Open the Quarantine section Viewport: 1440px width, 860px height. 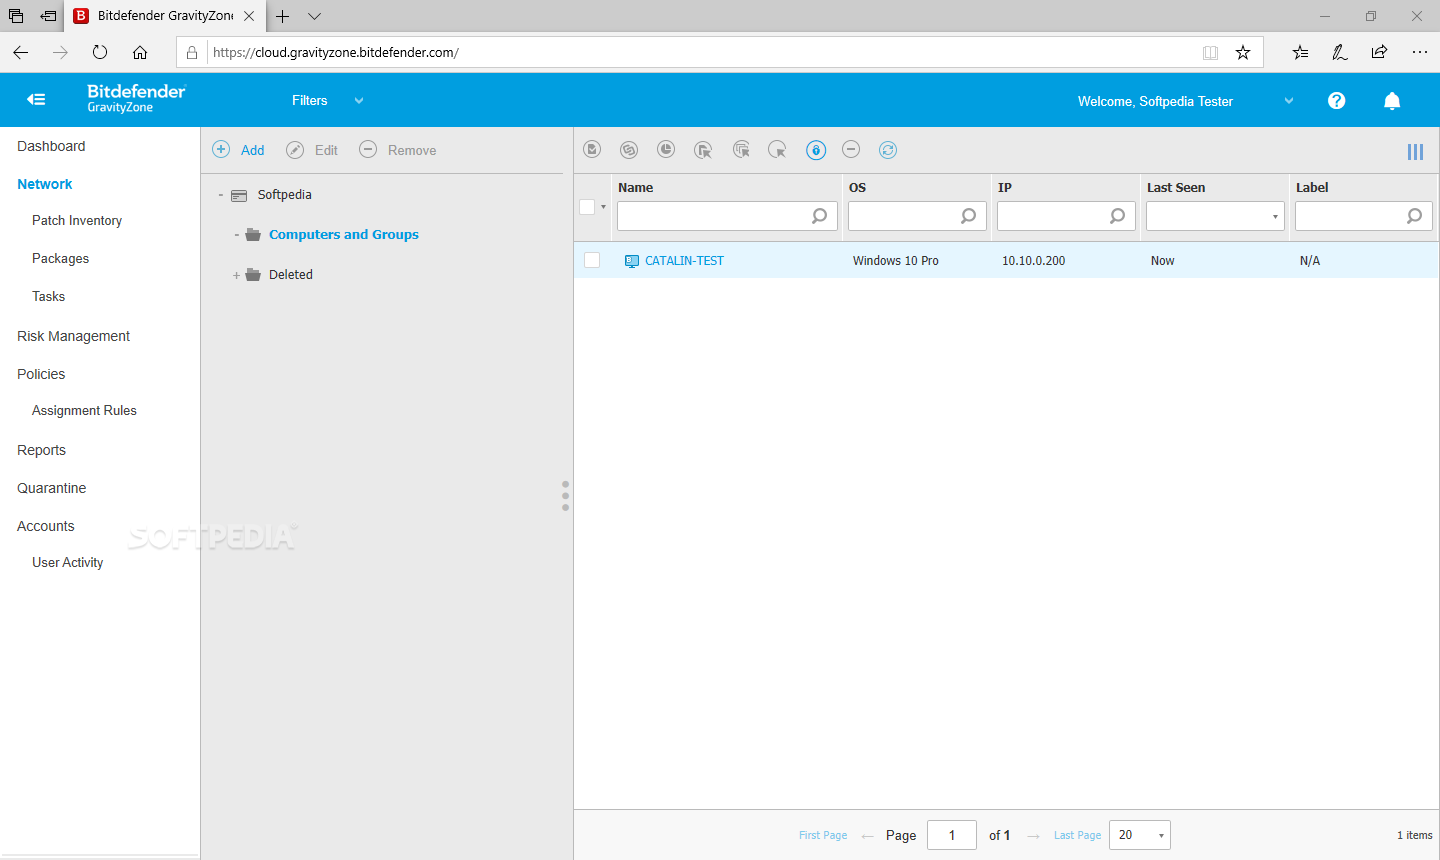52,488
